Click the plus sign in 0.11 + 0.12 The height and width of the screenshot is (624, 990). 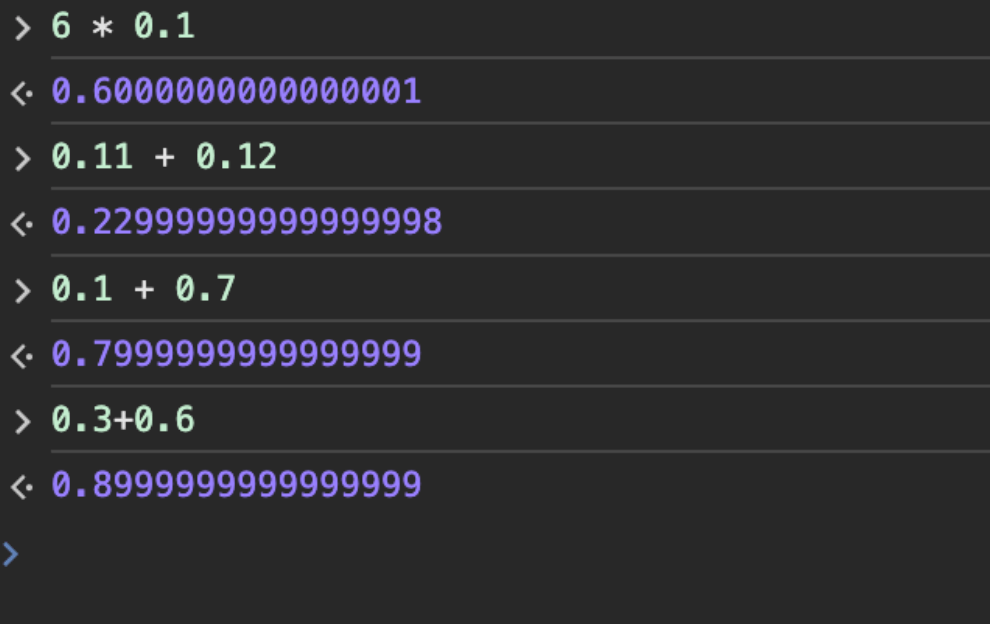164,157
